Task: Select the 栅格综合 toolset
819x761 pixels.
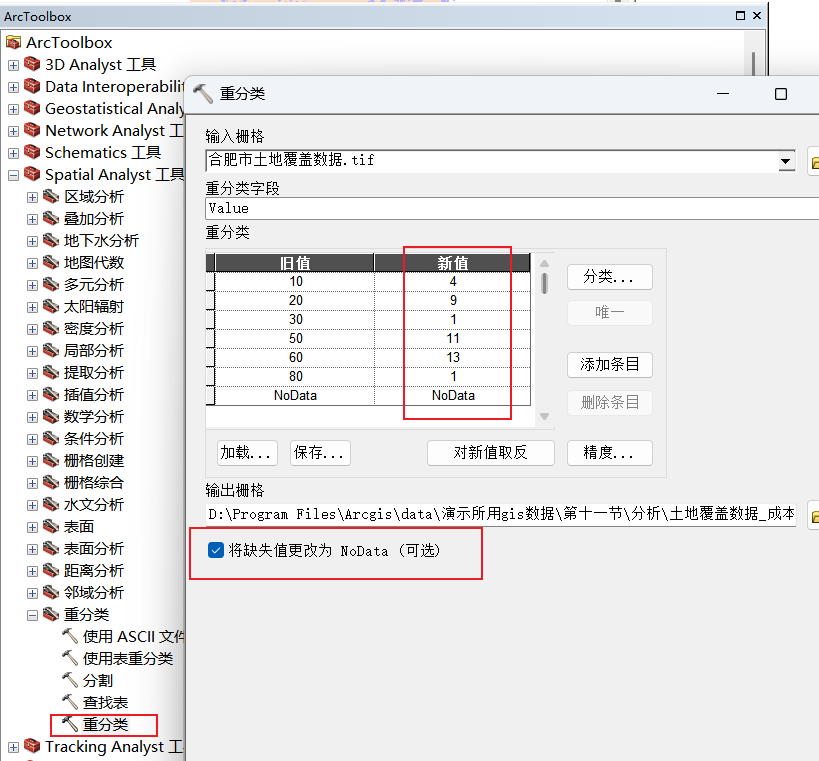Action: [93, 483]
